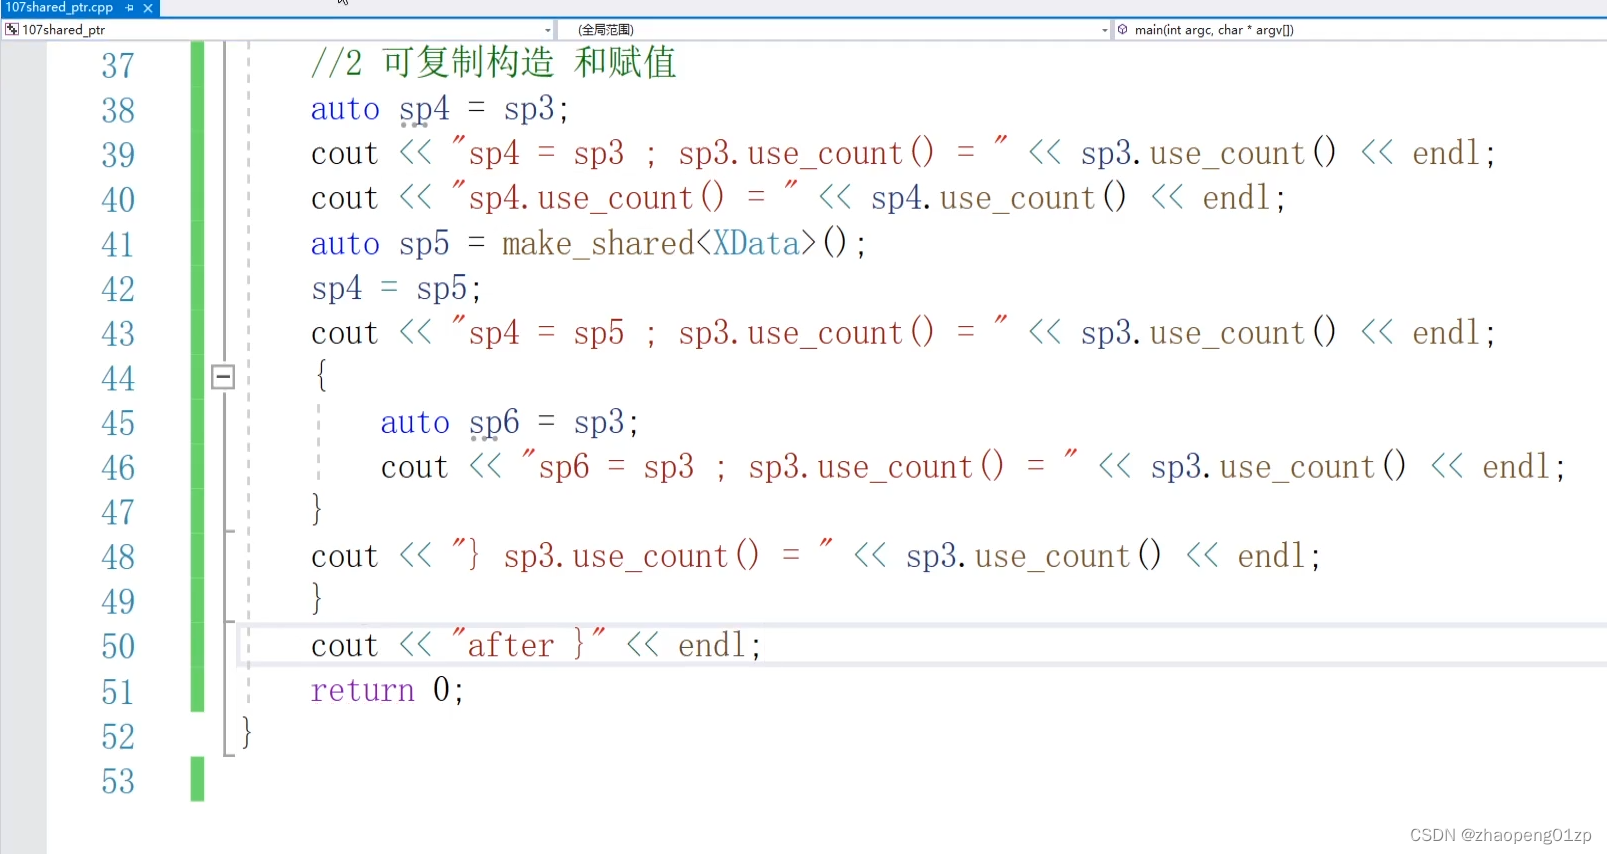The width and height of the screenshot is (1607, 854).
Task: Click the closing brace on line 52
Action: pyautogui.click(x=246, y=733)
